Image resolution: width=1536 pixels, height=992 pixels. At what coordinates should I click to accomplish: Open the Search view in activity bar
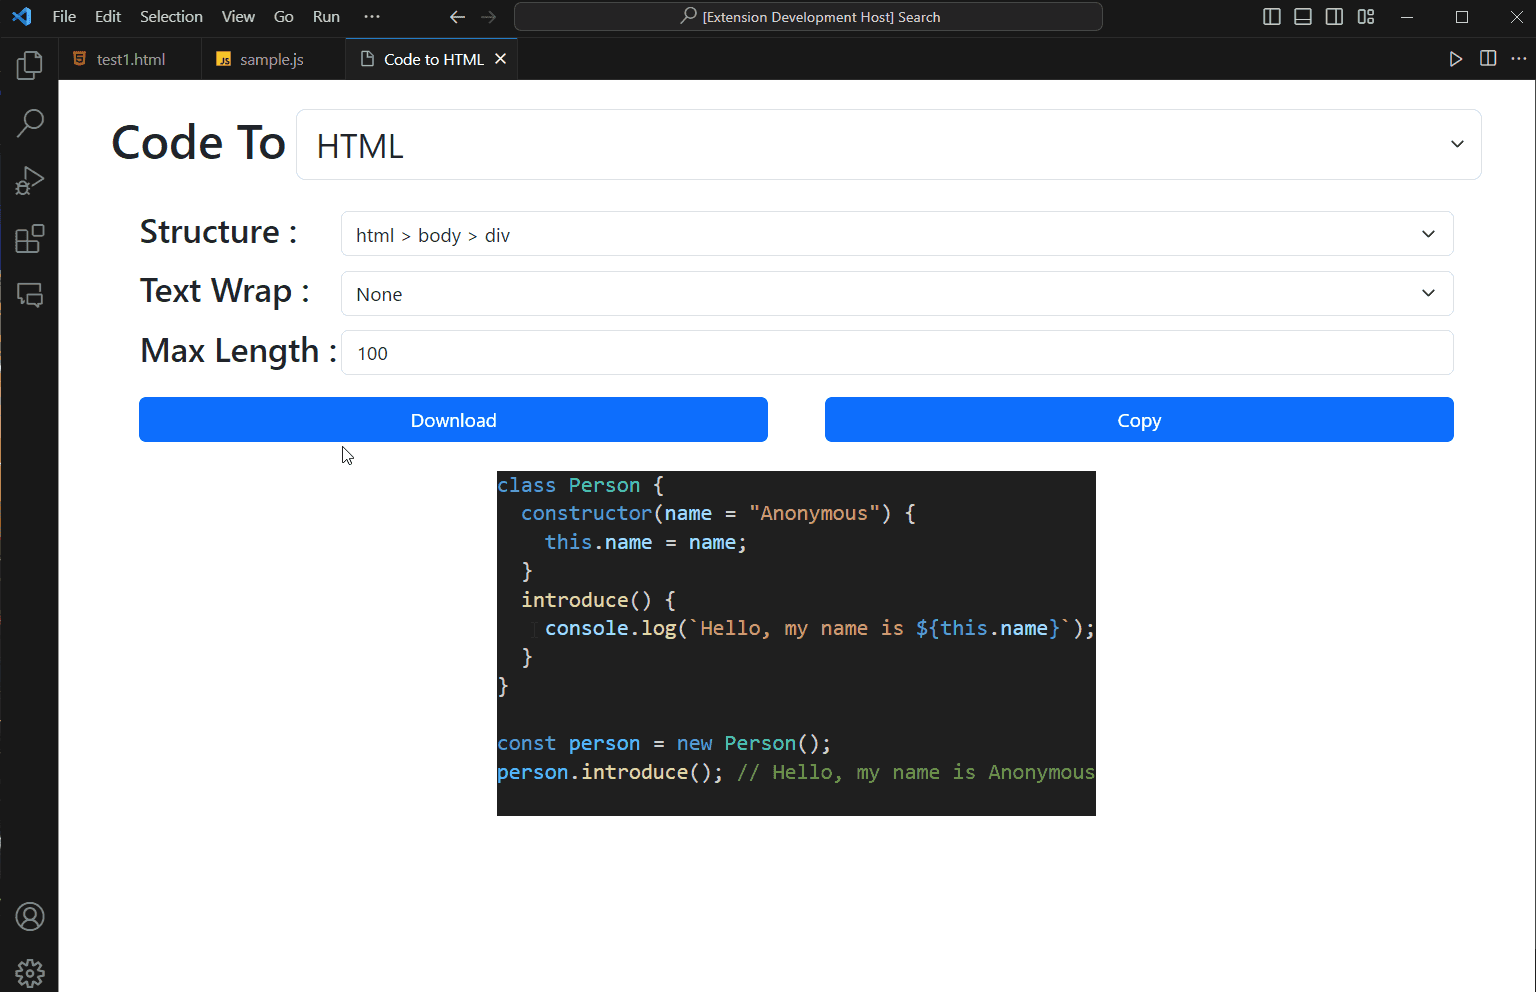click(30, 123)
